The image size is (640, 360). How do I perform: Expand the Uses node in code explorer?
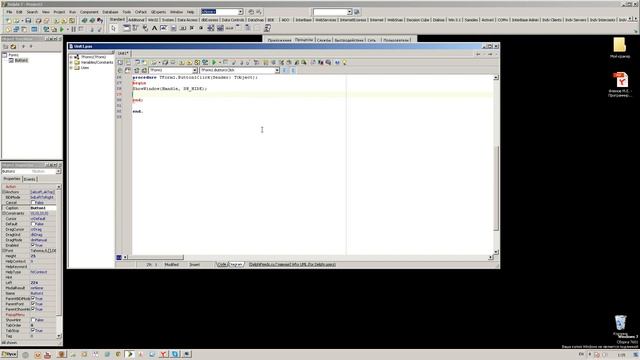pos(71,68)
